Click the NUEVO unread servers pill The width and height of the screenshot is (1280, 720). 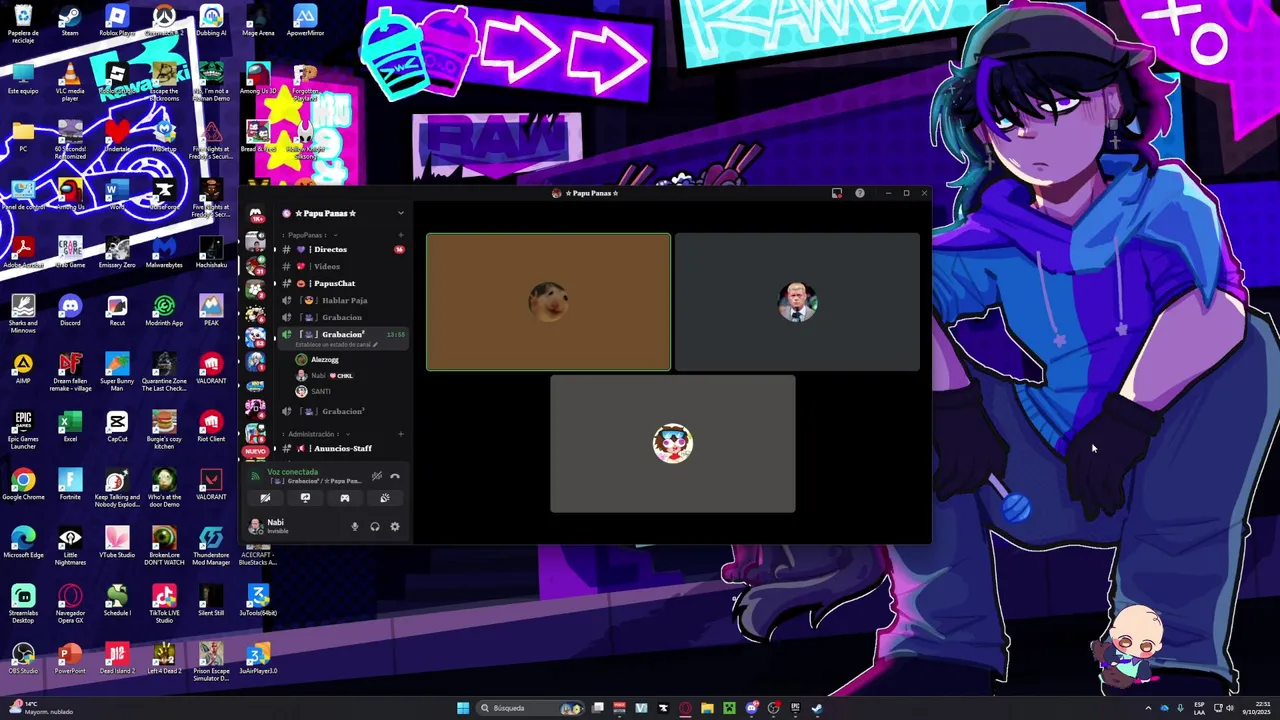[256, 451]
